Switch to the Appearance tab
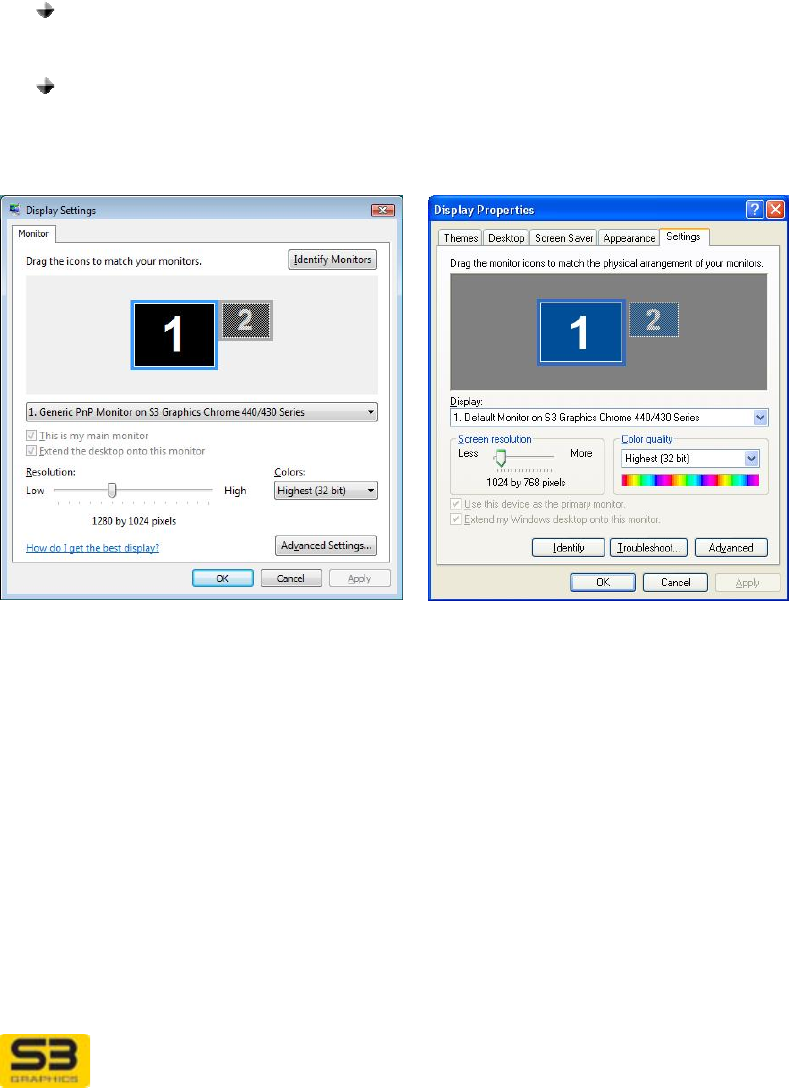The width and height of the screenshot is (789, 1088). tap(629, 238)
